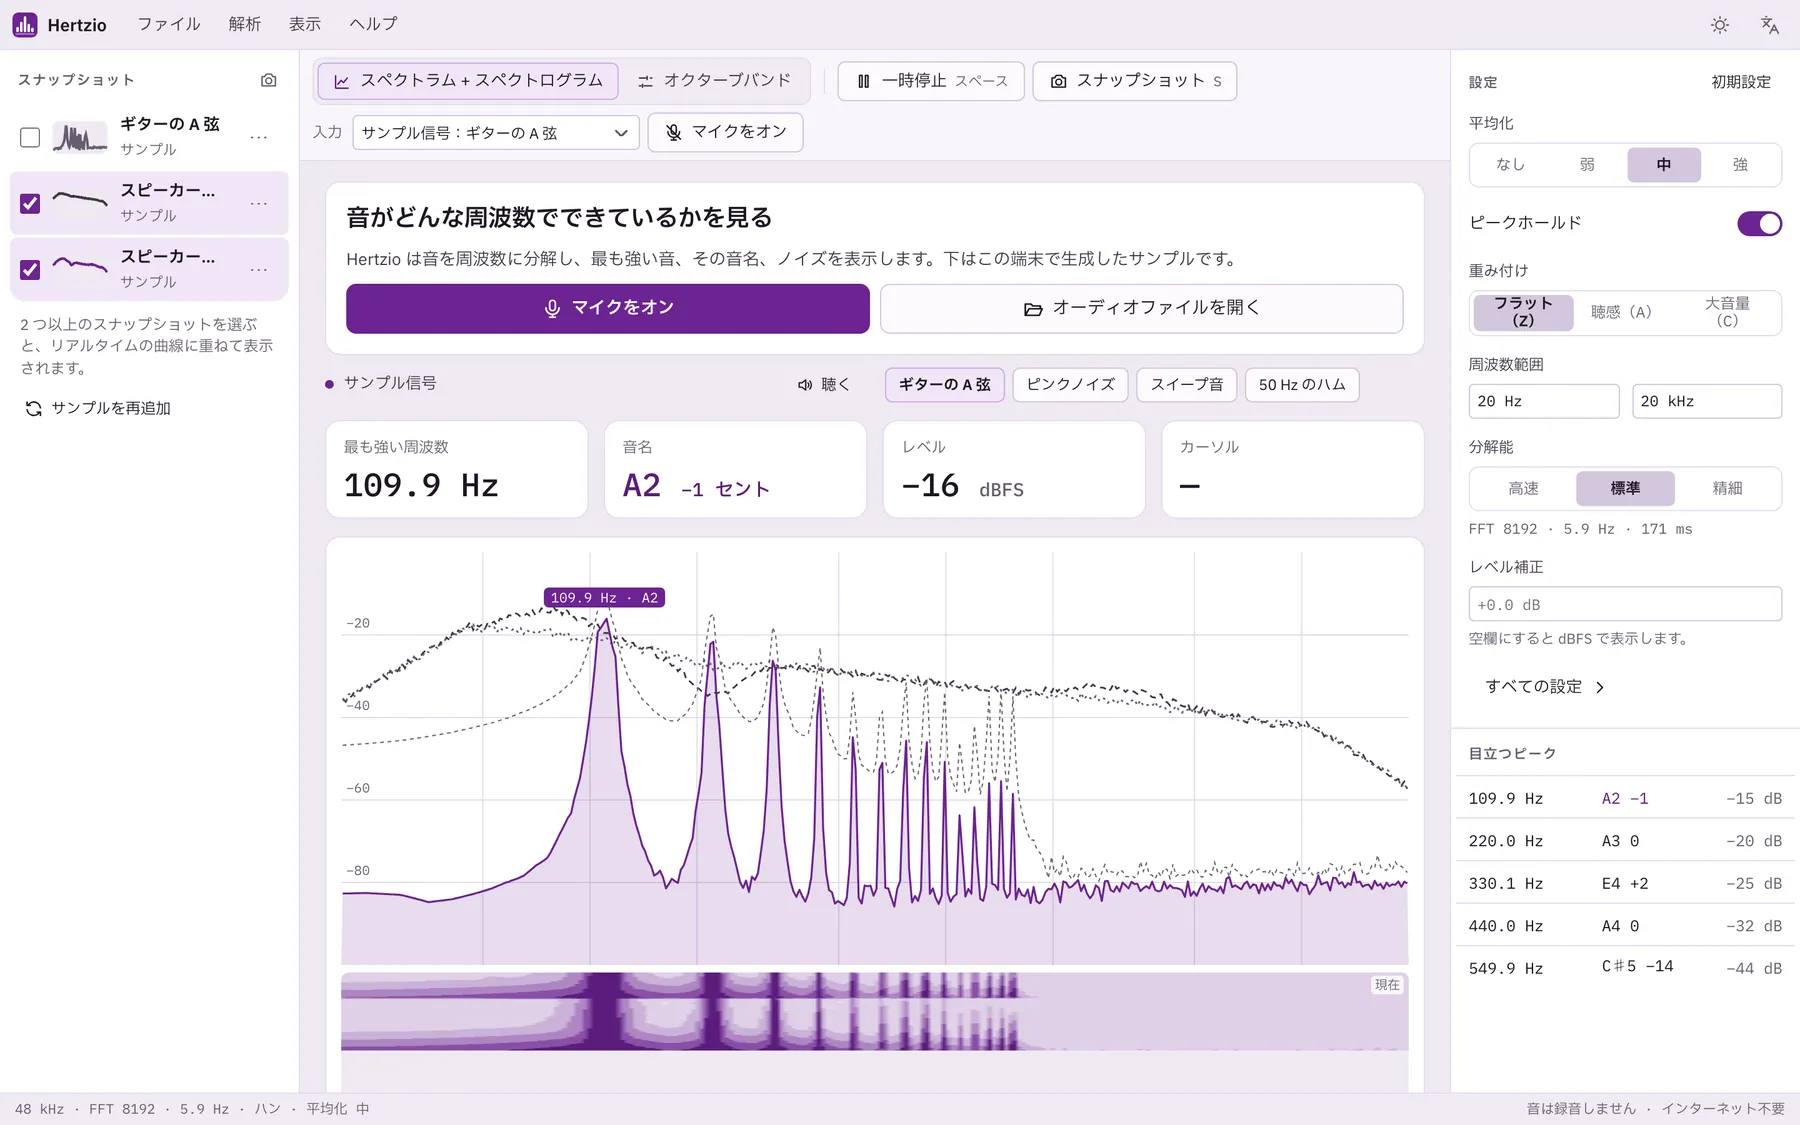Check the ギターの A 弦 snapshot checkbox
This screenshot has width=1800, height=1125.
click(30, 137)
